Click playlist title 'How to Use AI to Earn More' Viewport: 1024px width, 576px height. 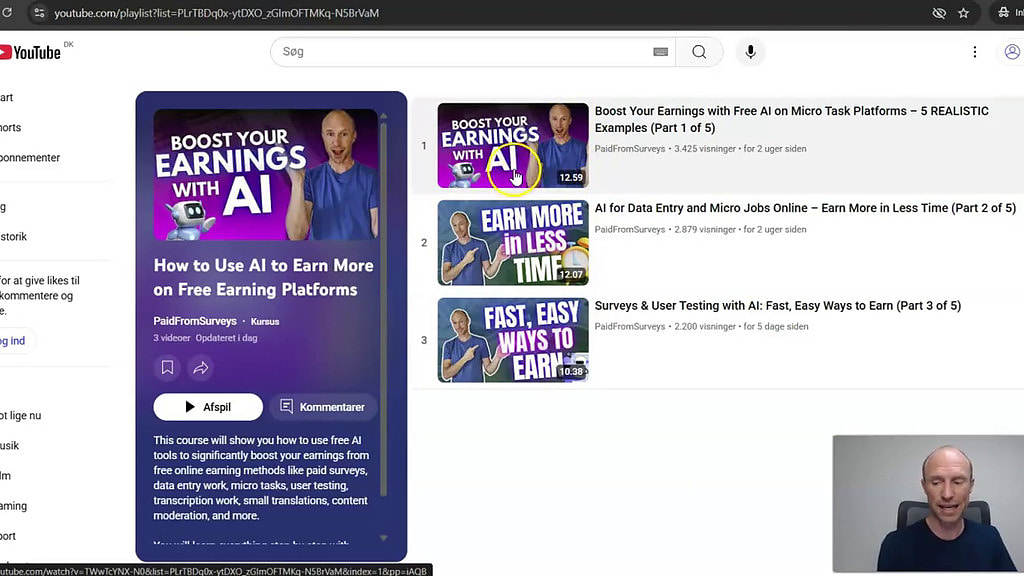point(263,278)
